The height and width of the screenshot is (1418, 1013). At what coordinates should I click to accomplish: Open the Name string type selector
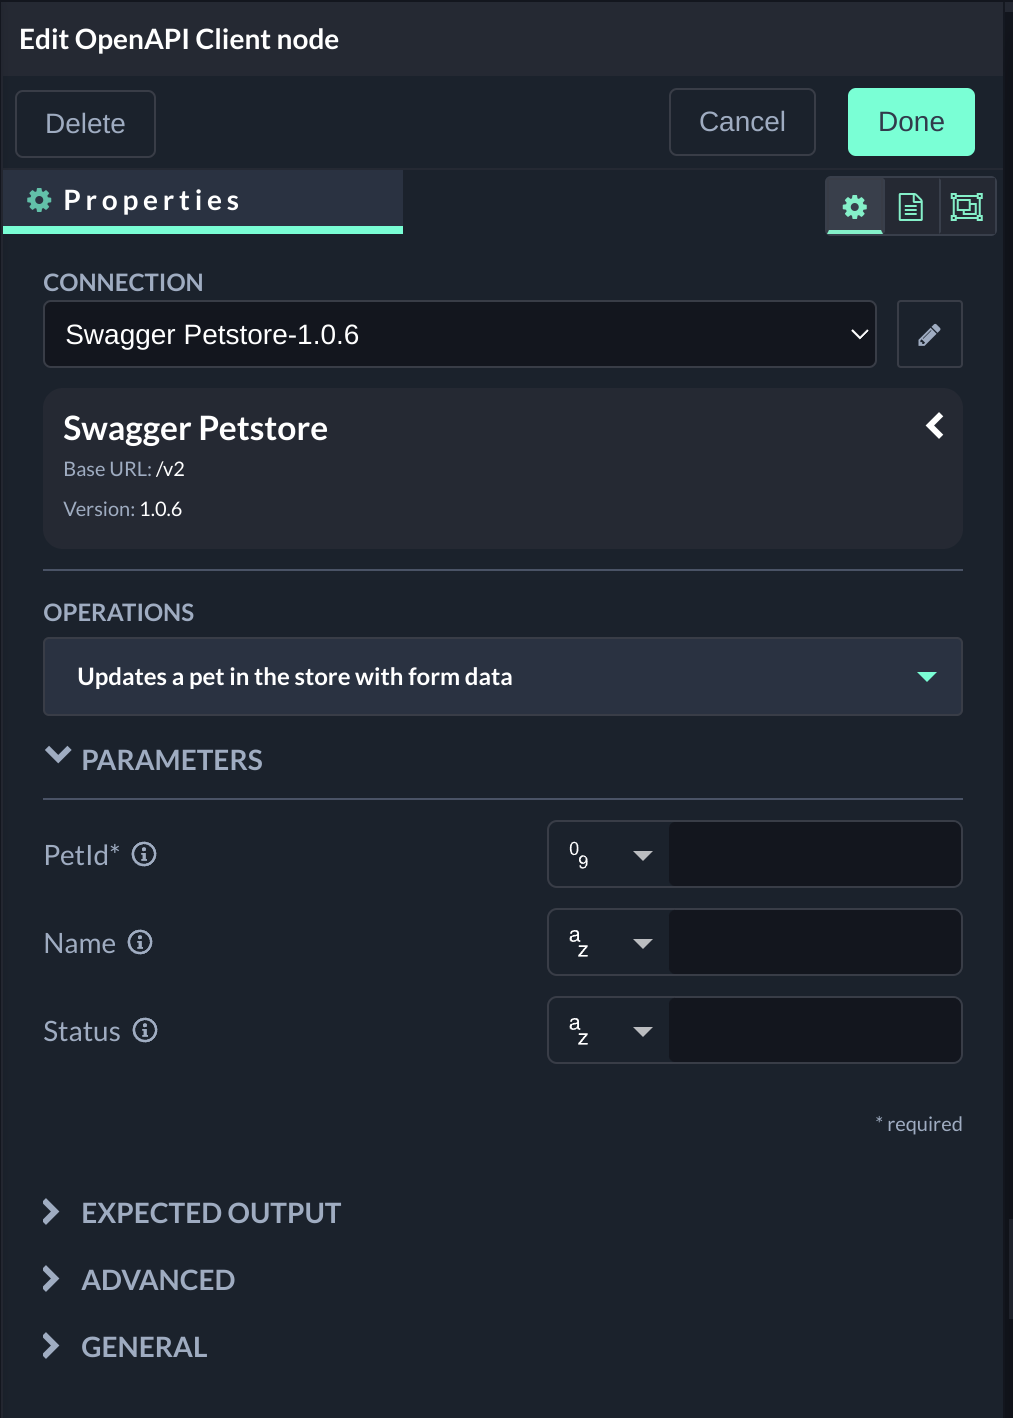(610, 943)
